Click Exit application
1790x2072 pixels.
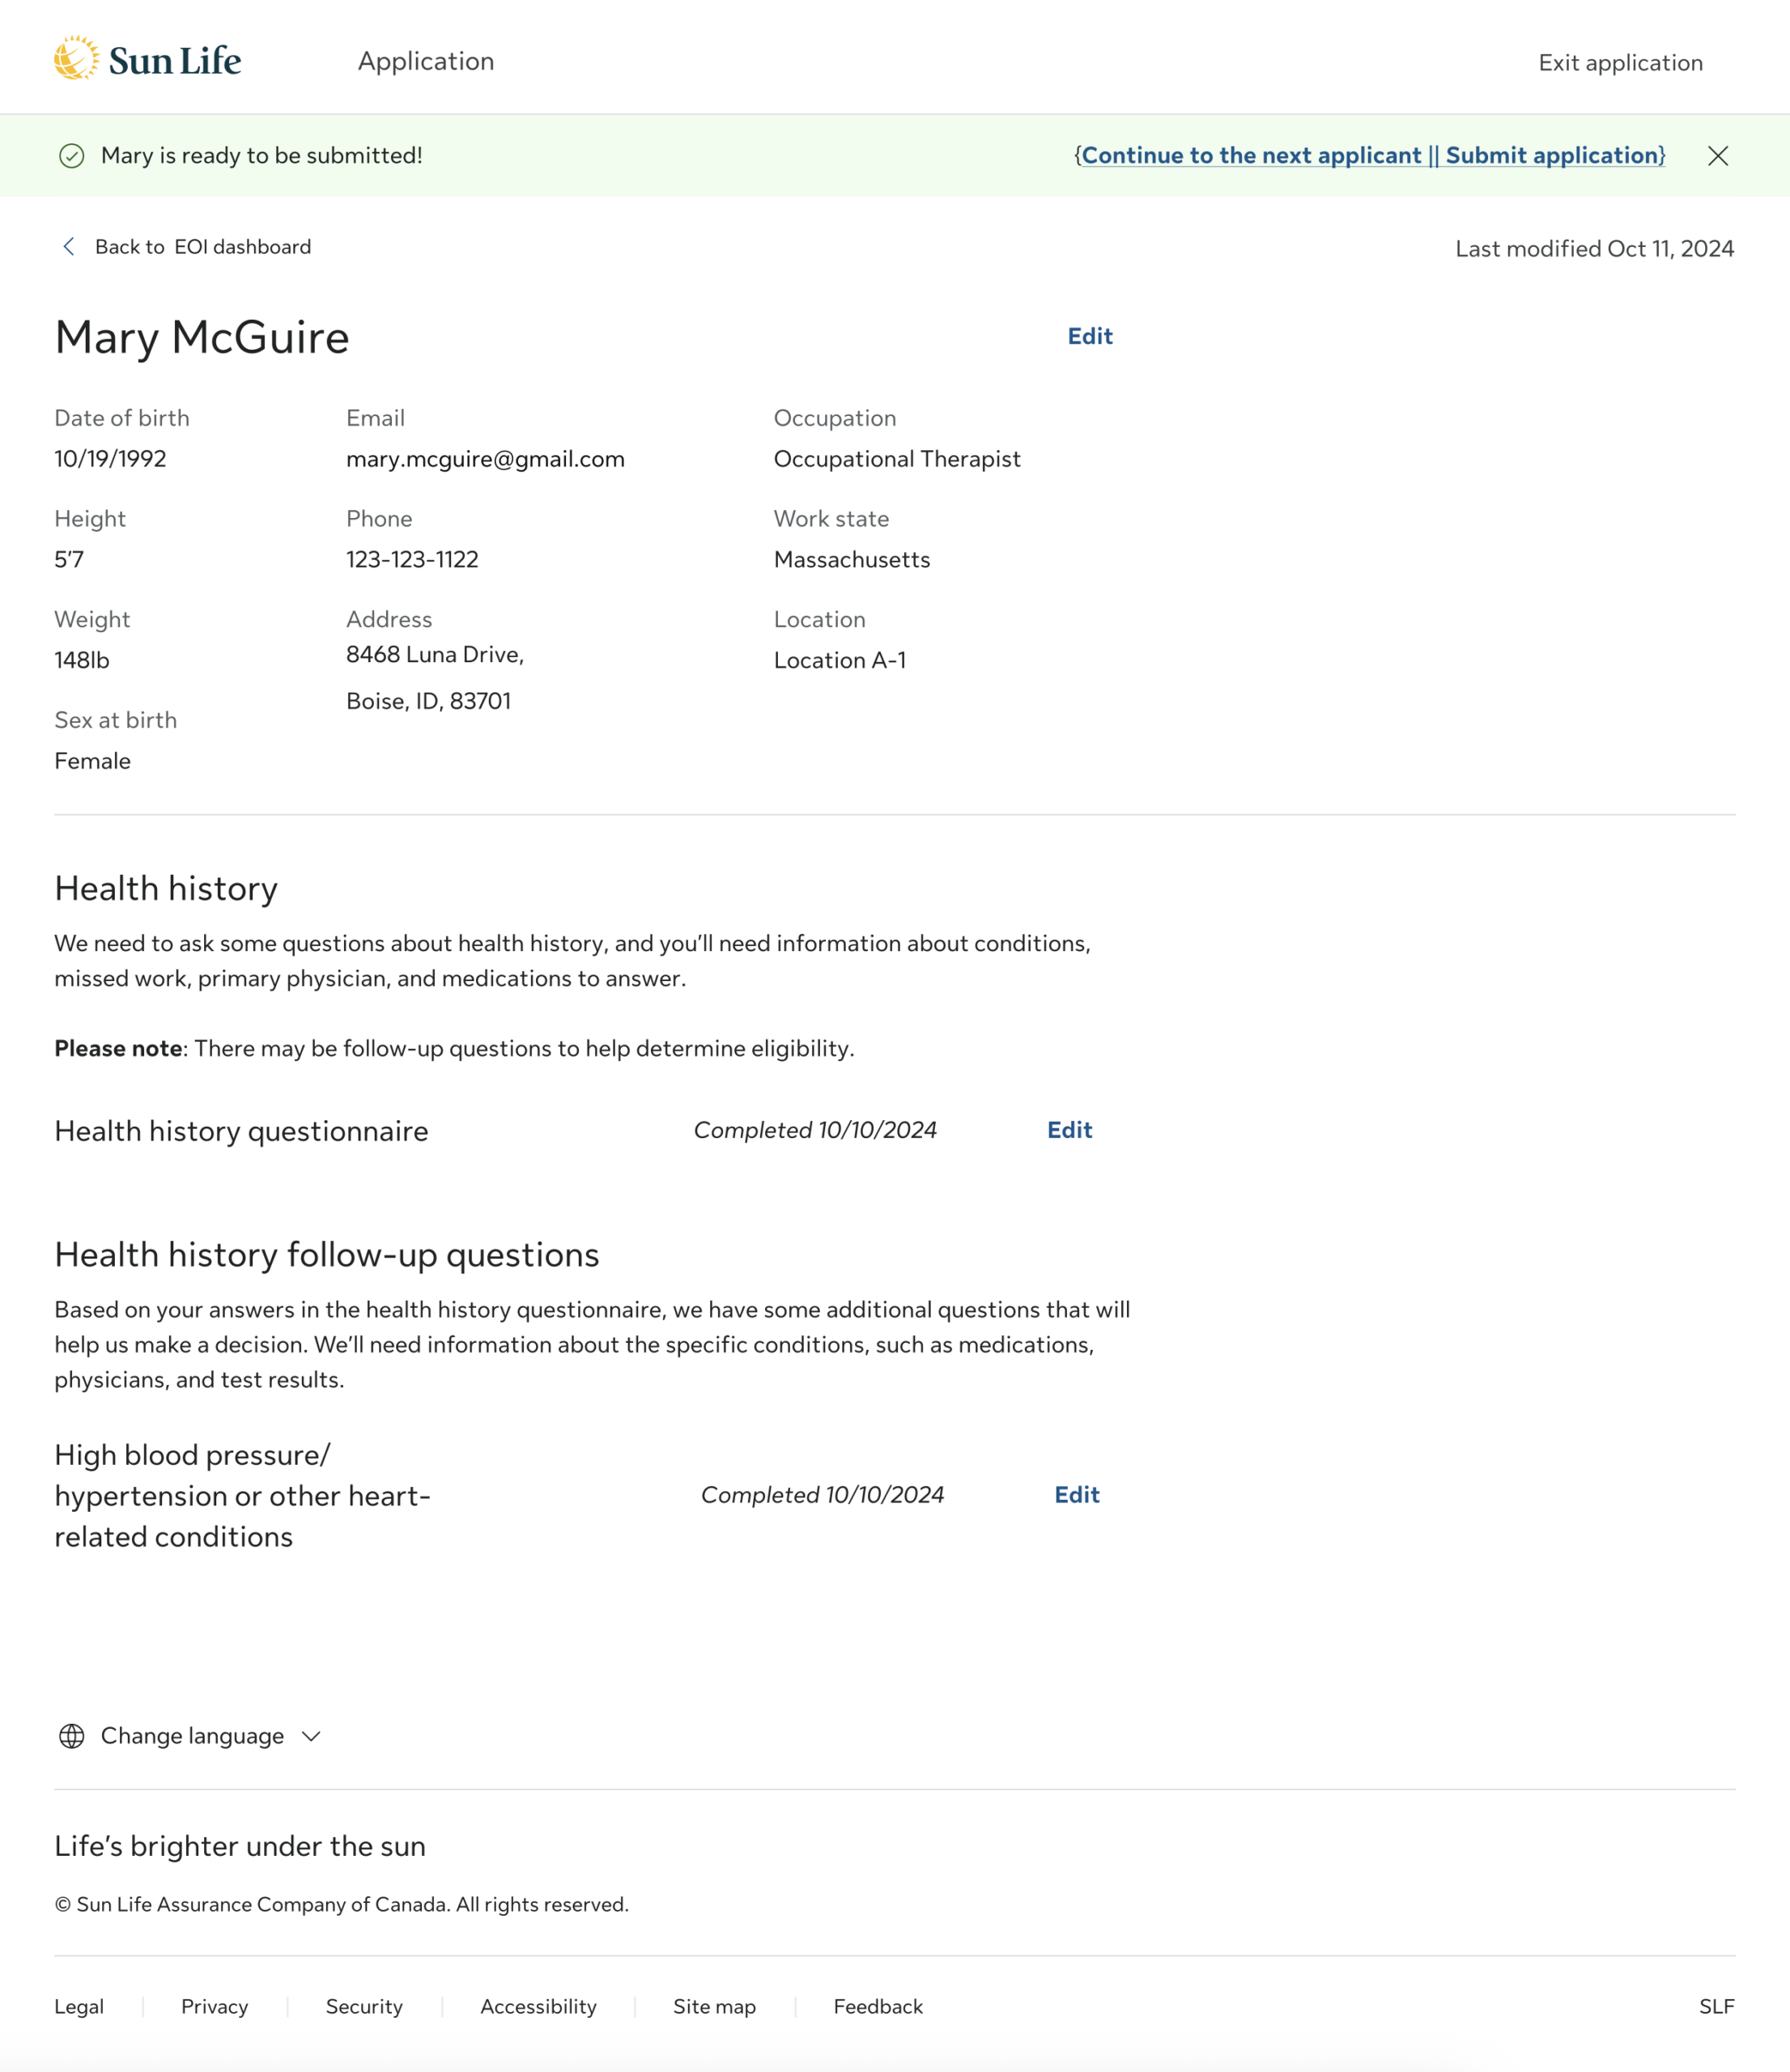click(x=1620, y=63)
